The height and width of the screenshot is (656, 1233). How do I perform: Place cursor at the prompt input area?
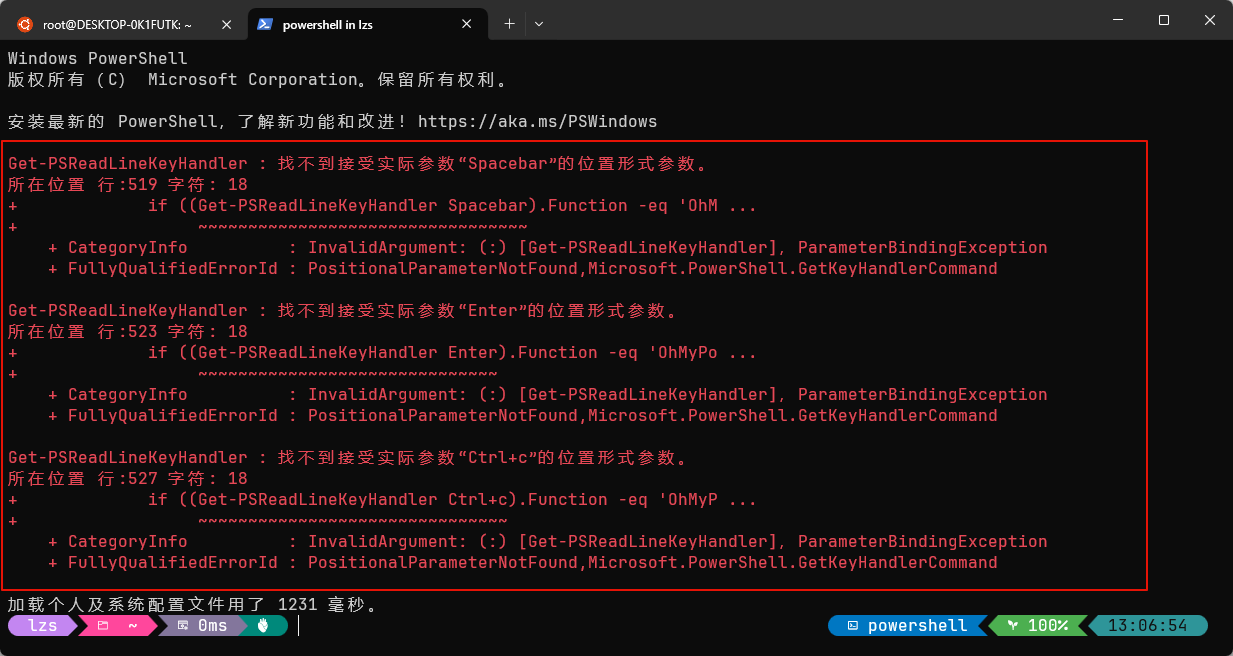tap(298, 626)
